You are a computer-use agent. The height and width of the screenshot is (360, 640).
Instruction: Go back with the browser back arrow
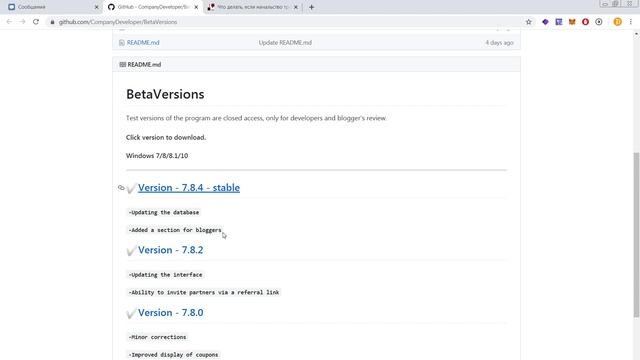pyautogui.click(x=9, y=22)
